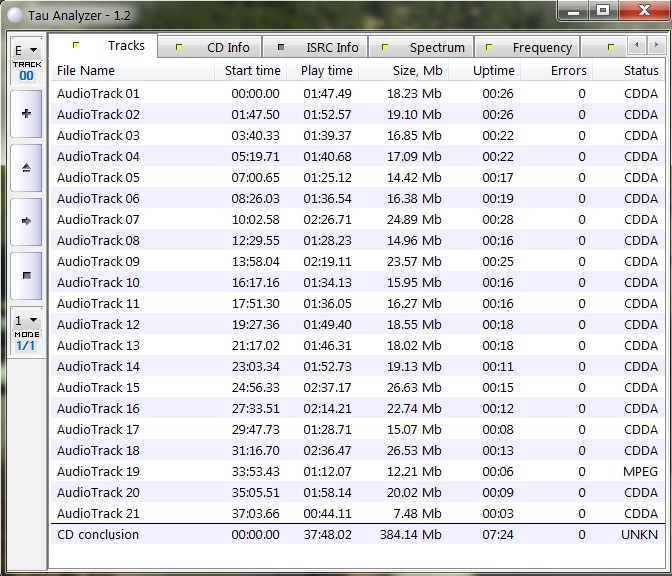The width and height of the screenshot is (672, 576).
Task: Click the Errors column header
Action: [567, 71]
